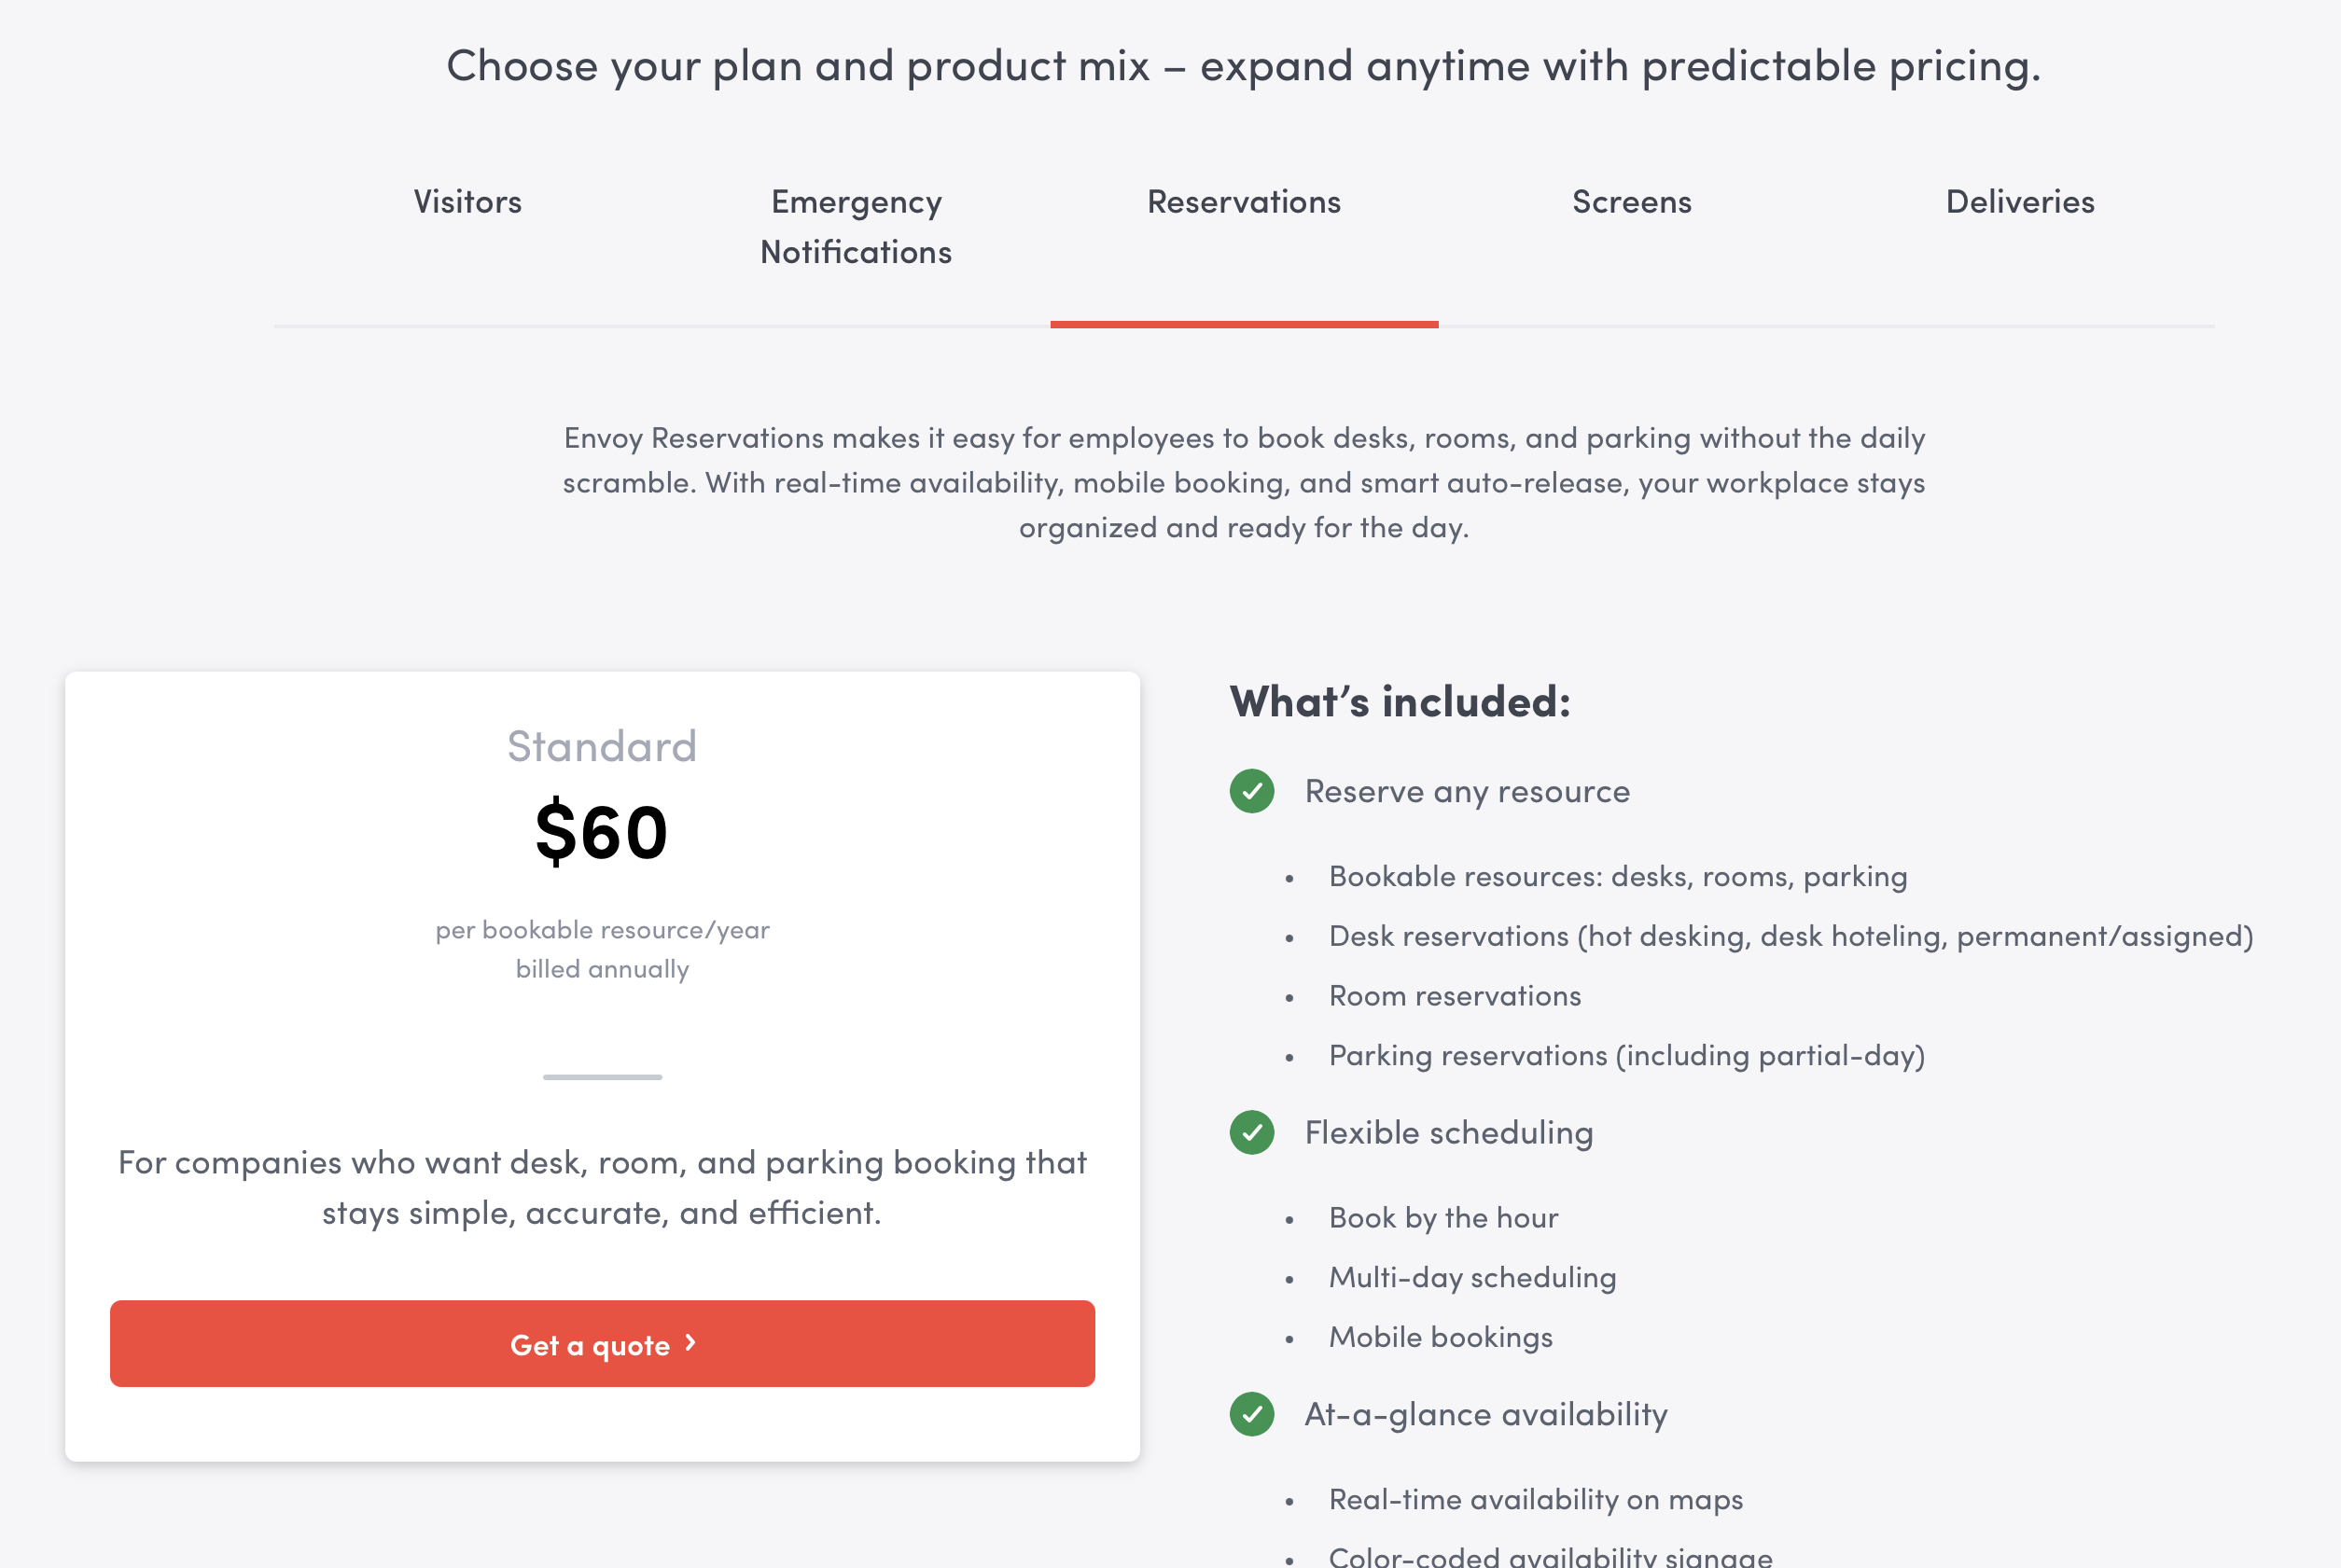This screenshot has width=2341, height=1568.
Task: Select the Reservations tab
Action: pyautogui.click(x=1244, y=201)
